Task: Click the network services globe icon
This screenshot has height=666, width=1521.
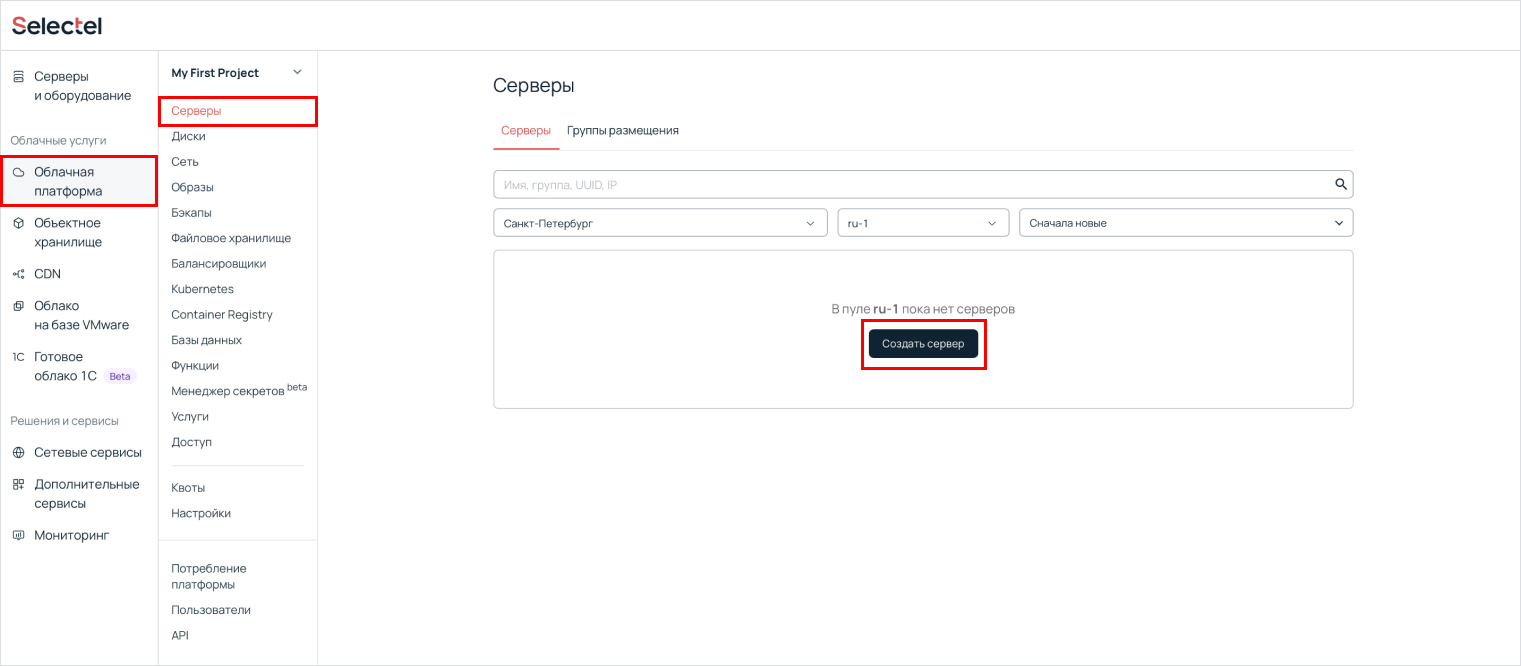Action: (x=18, y=453)
